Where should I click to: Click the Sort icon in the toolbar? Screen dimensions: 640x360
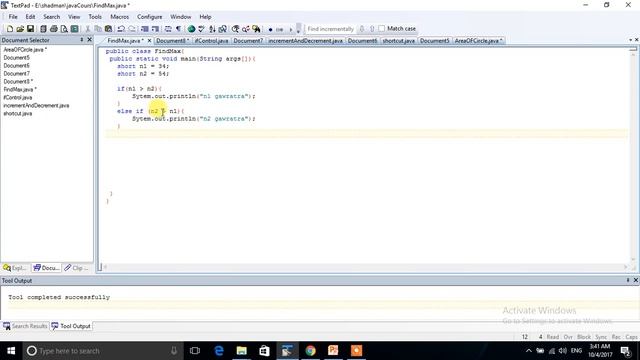point(212,29)
